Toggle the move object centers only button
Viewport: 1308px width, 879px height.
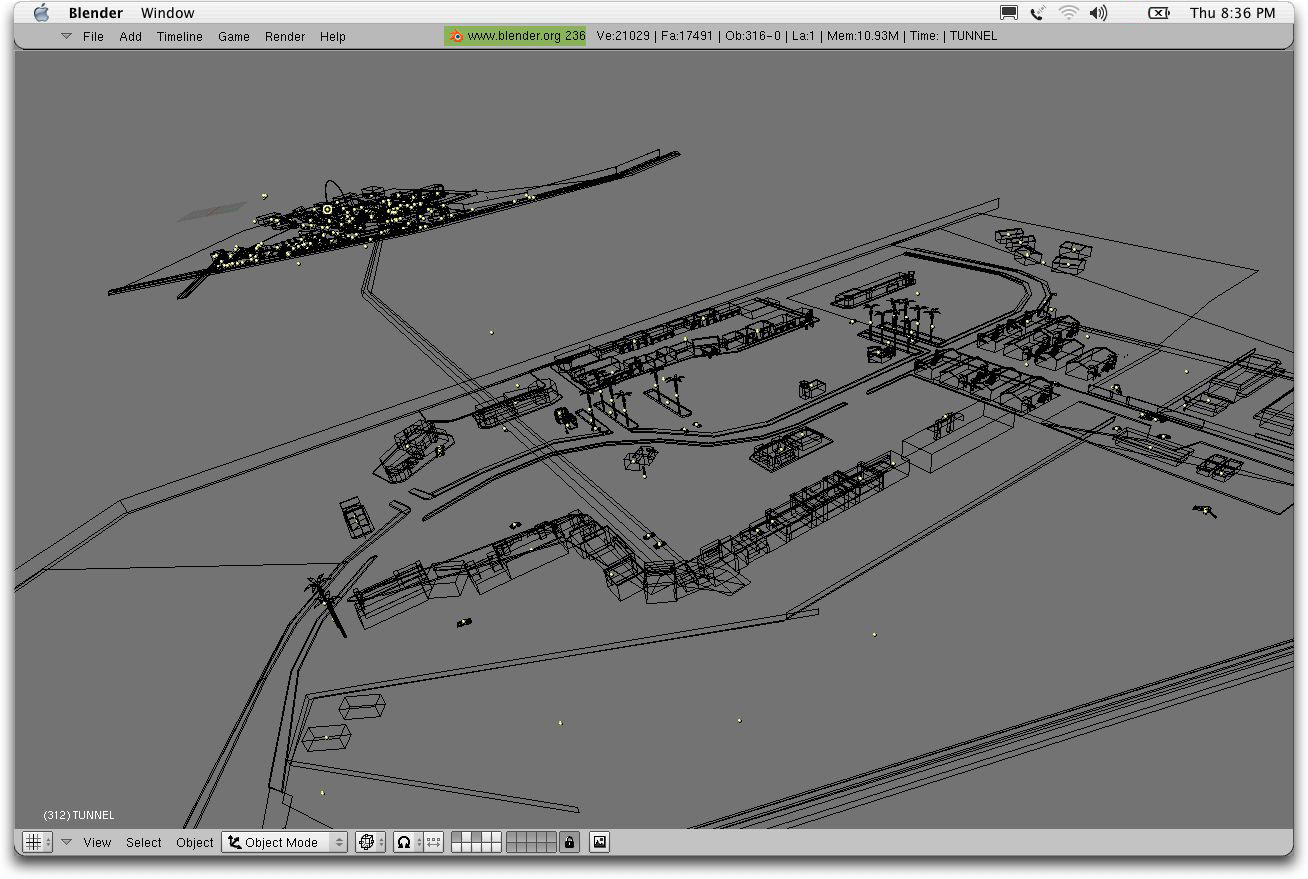(x=433, y=842)
